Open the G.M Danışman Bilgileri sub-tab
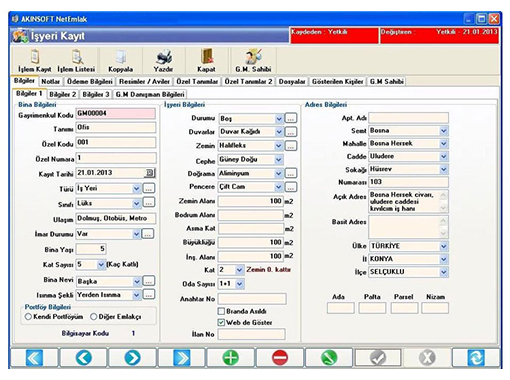510x380 pixels. pyautogui.click(x=150, y=94)
